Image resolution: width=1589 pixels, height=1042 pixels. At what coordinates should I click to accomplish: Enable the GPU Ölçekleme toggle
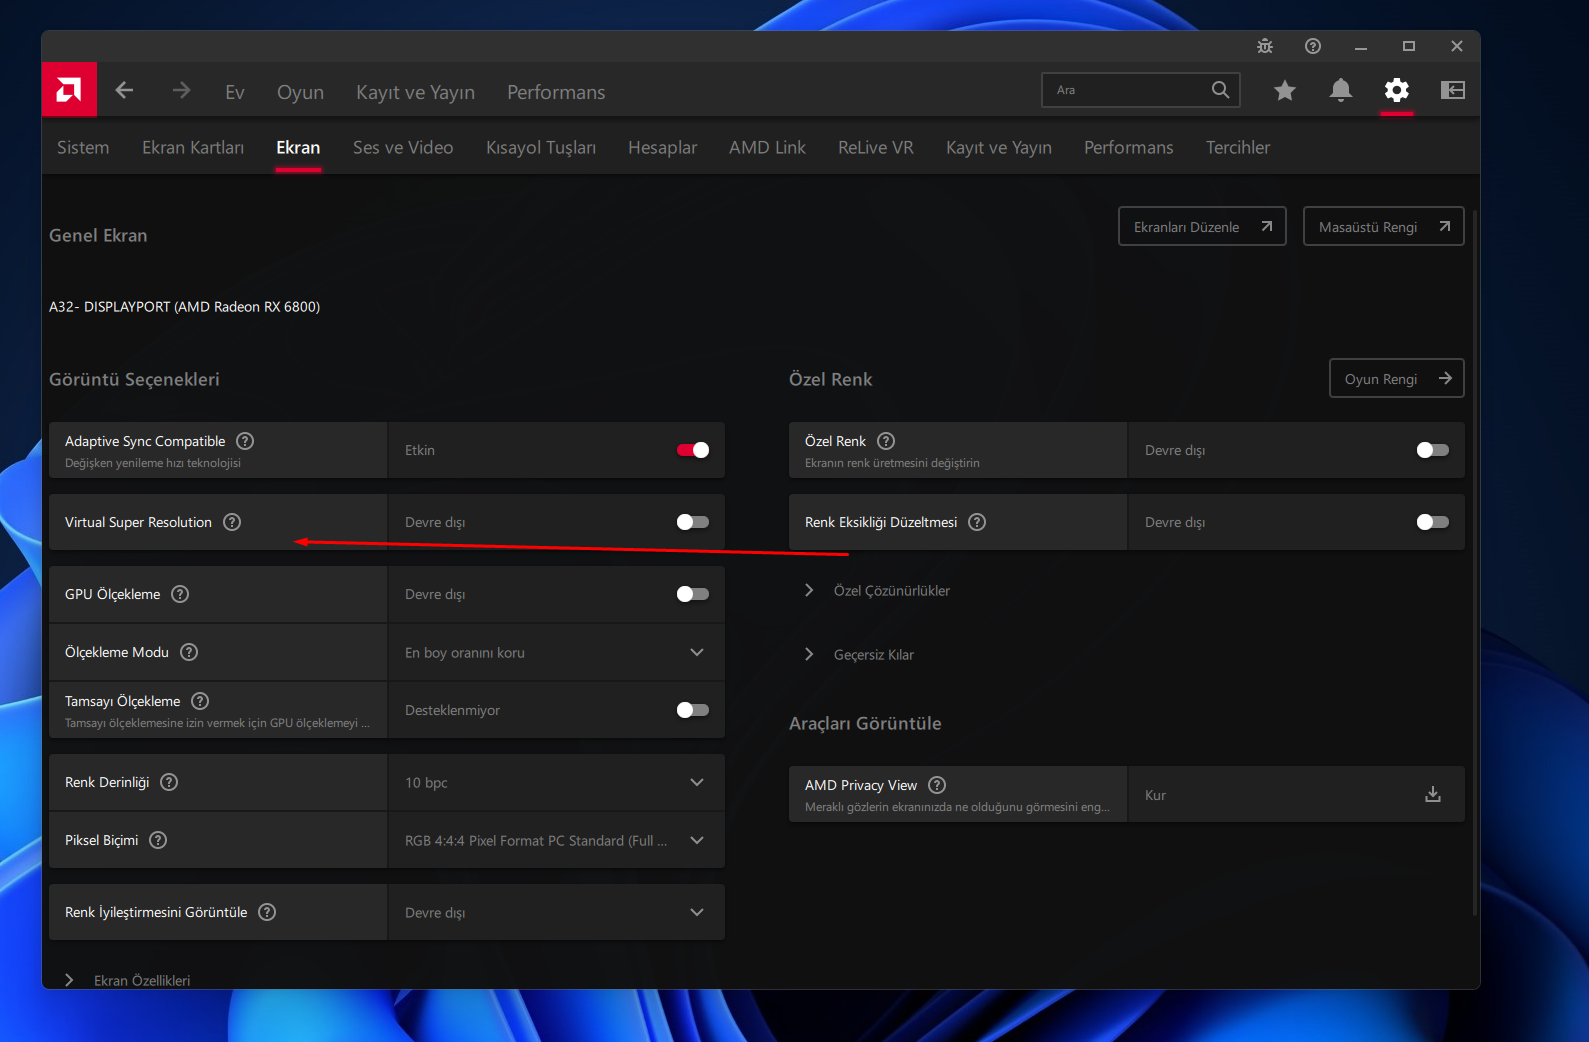692,594
